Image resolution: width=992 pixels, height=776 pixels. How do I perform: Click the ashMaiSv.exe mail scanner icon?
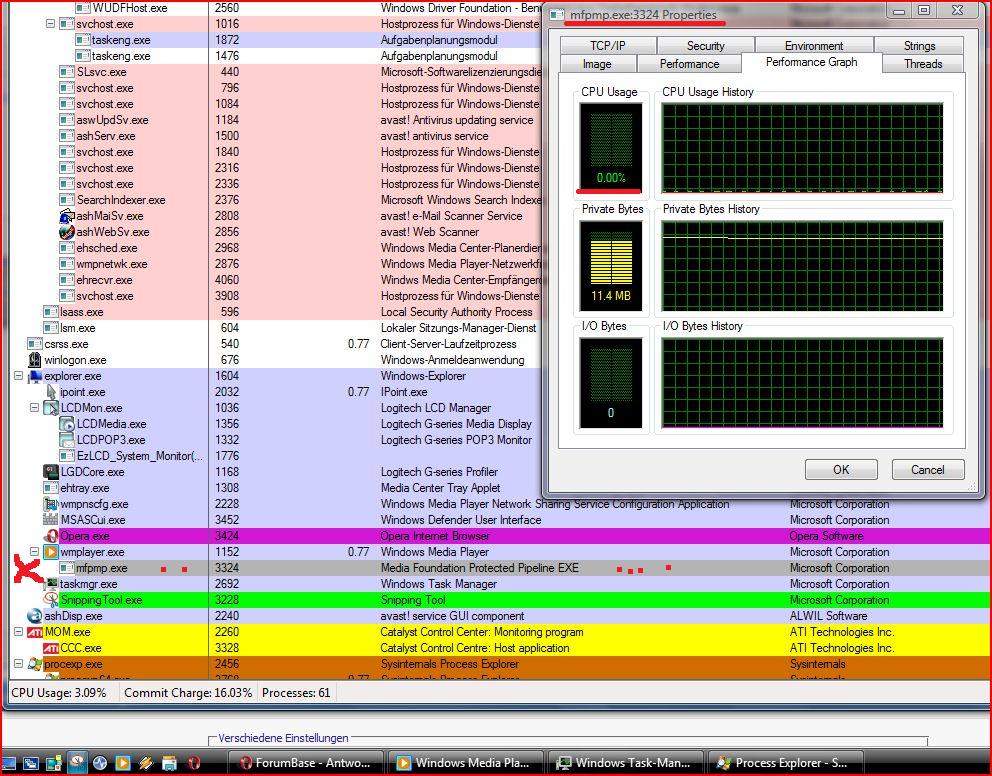67,216
